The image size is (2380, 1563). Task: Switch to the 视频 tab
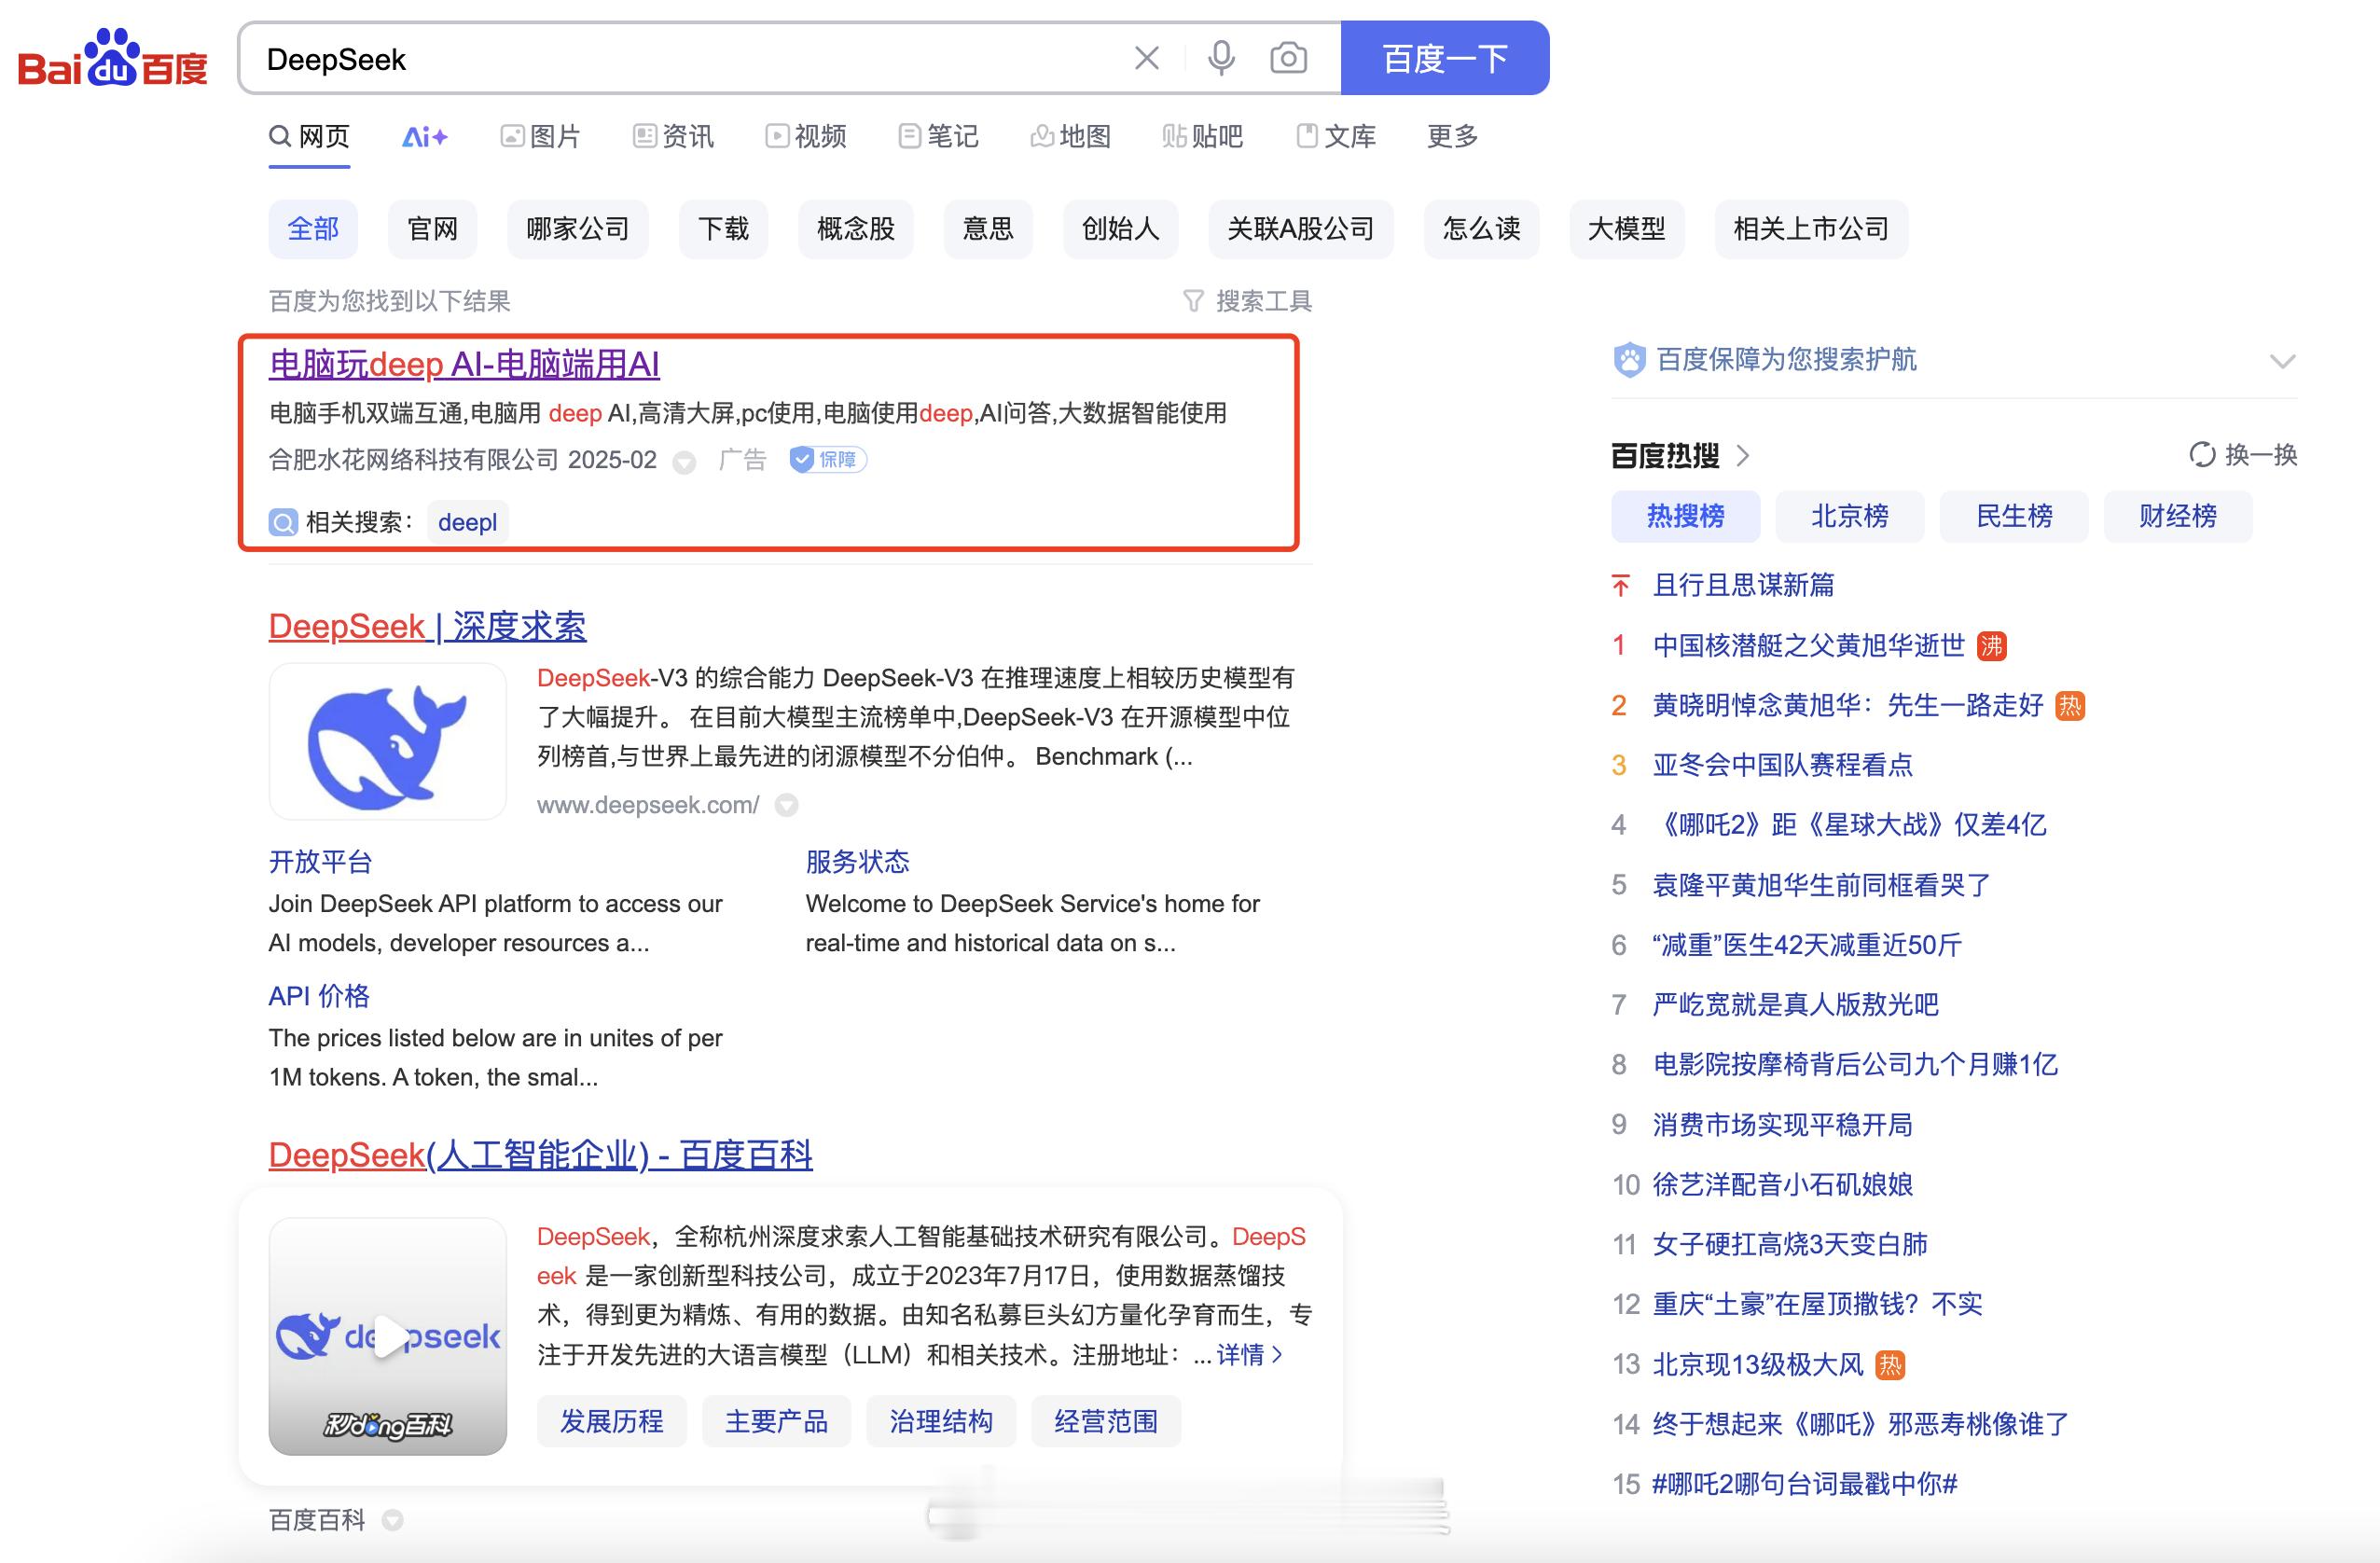806,136
